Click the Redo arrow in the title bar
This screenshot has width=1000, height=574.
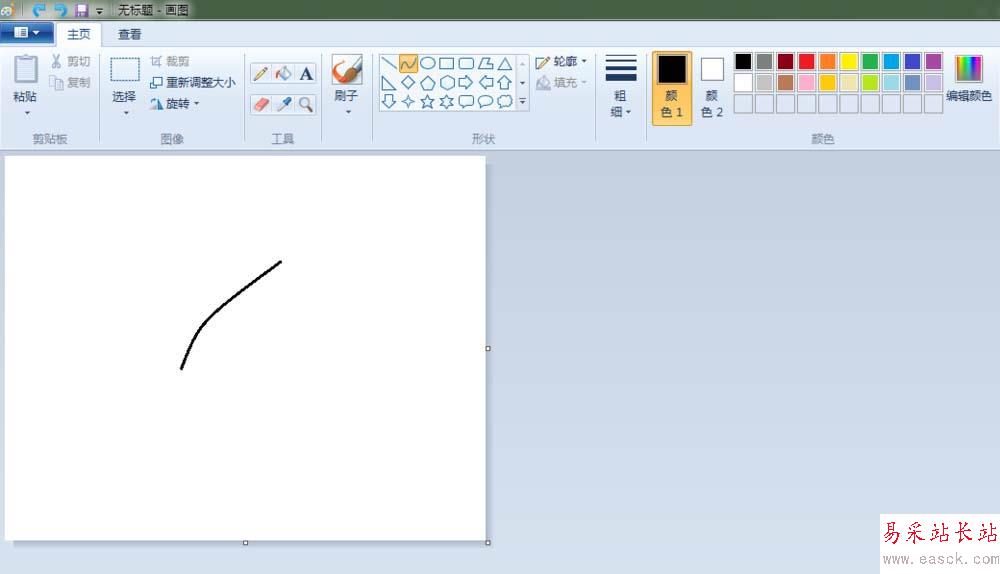point(60,10)
